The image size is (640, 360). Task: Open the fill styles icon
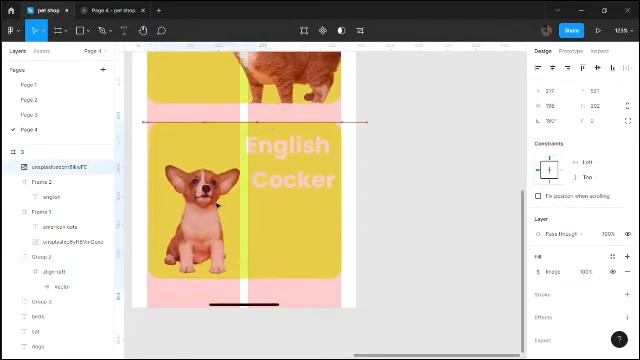(612, 257)
